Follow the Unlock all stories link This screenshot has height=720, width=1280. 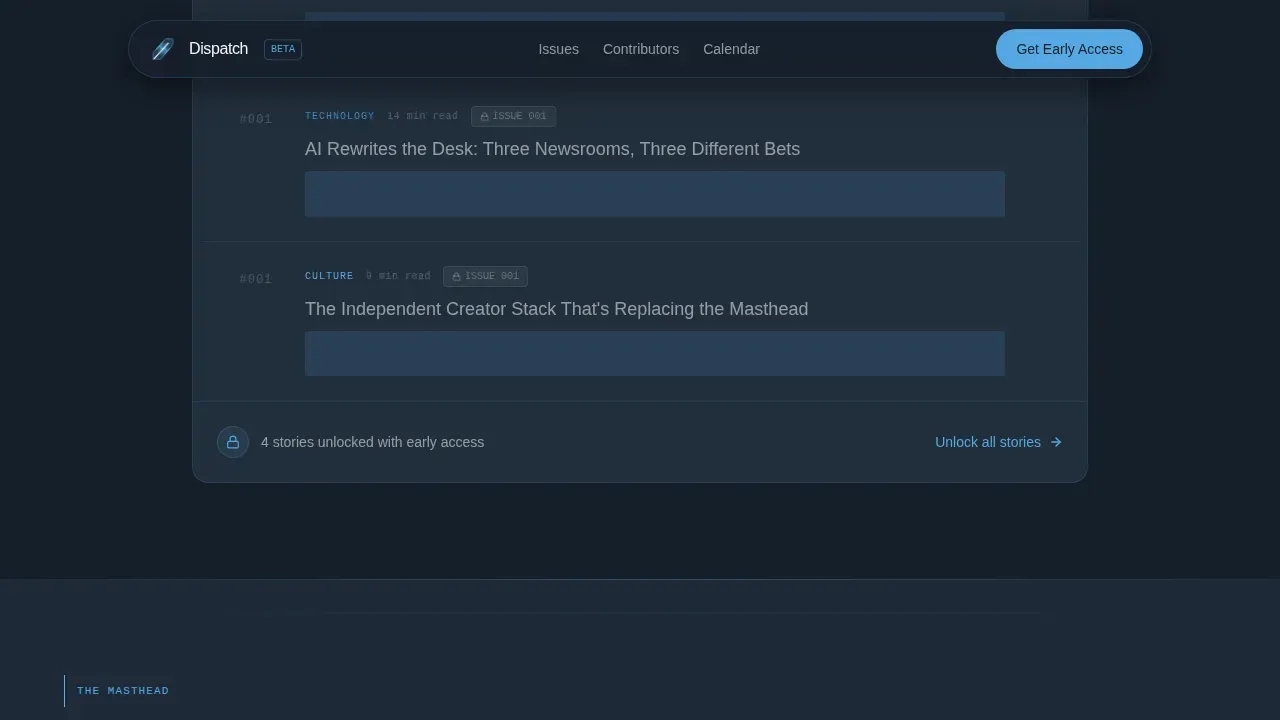(x=998, y=442)
